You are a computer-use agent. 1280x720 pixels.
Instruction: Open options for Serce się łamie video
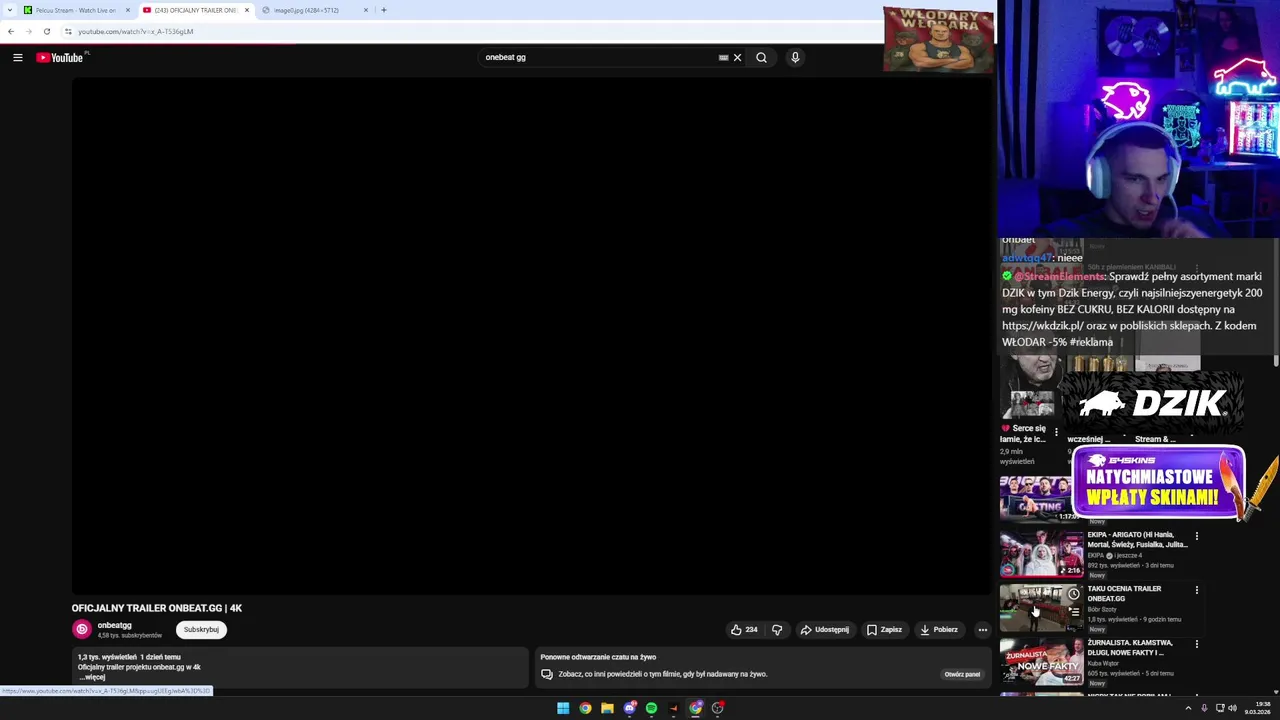(x=1056, y=432)
